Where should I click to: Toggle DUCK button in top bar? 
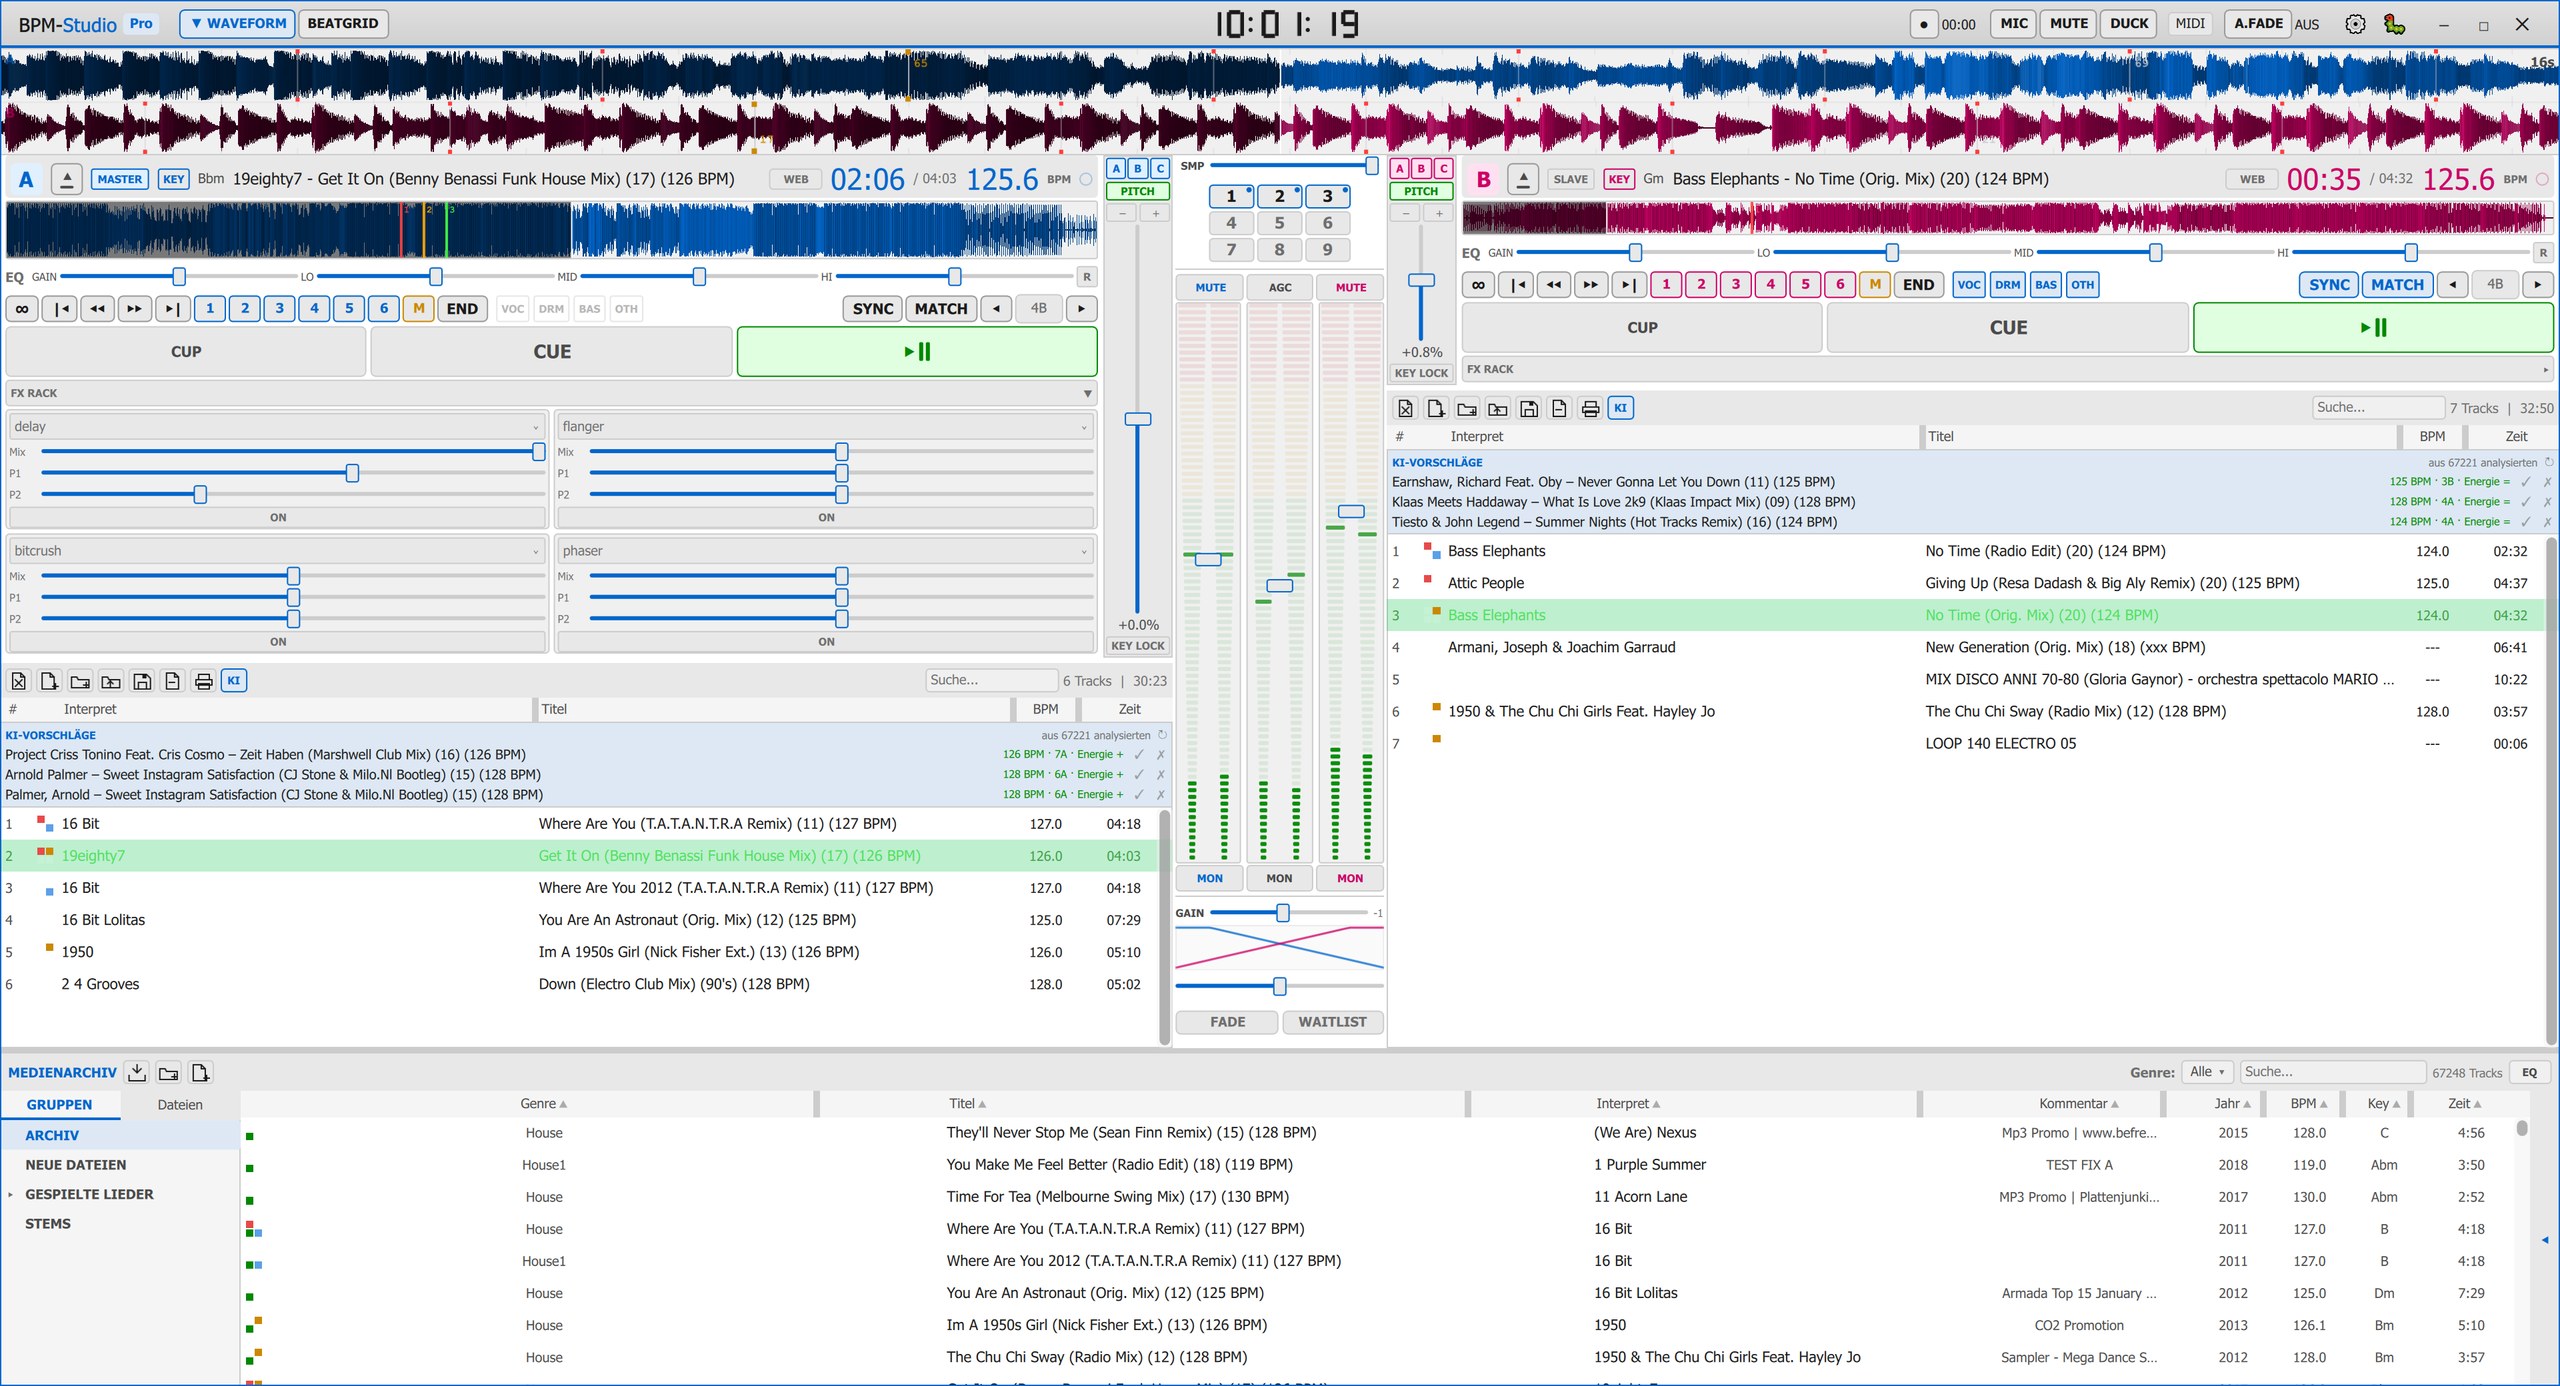2129,23
